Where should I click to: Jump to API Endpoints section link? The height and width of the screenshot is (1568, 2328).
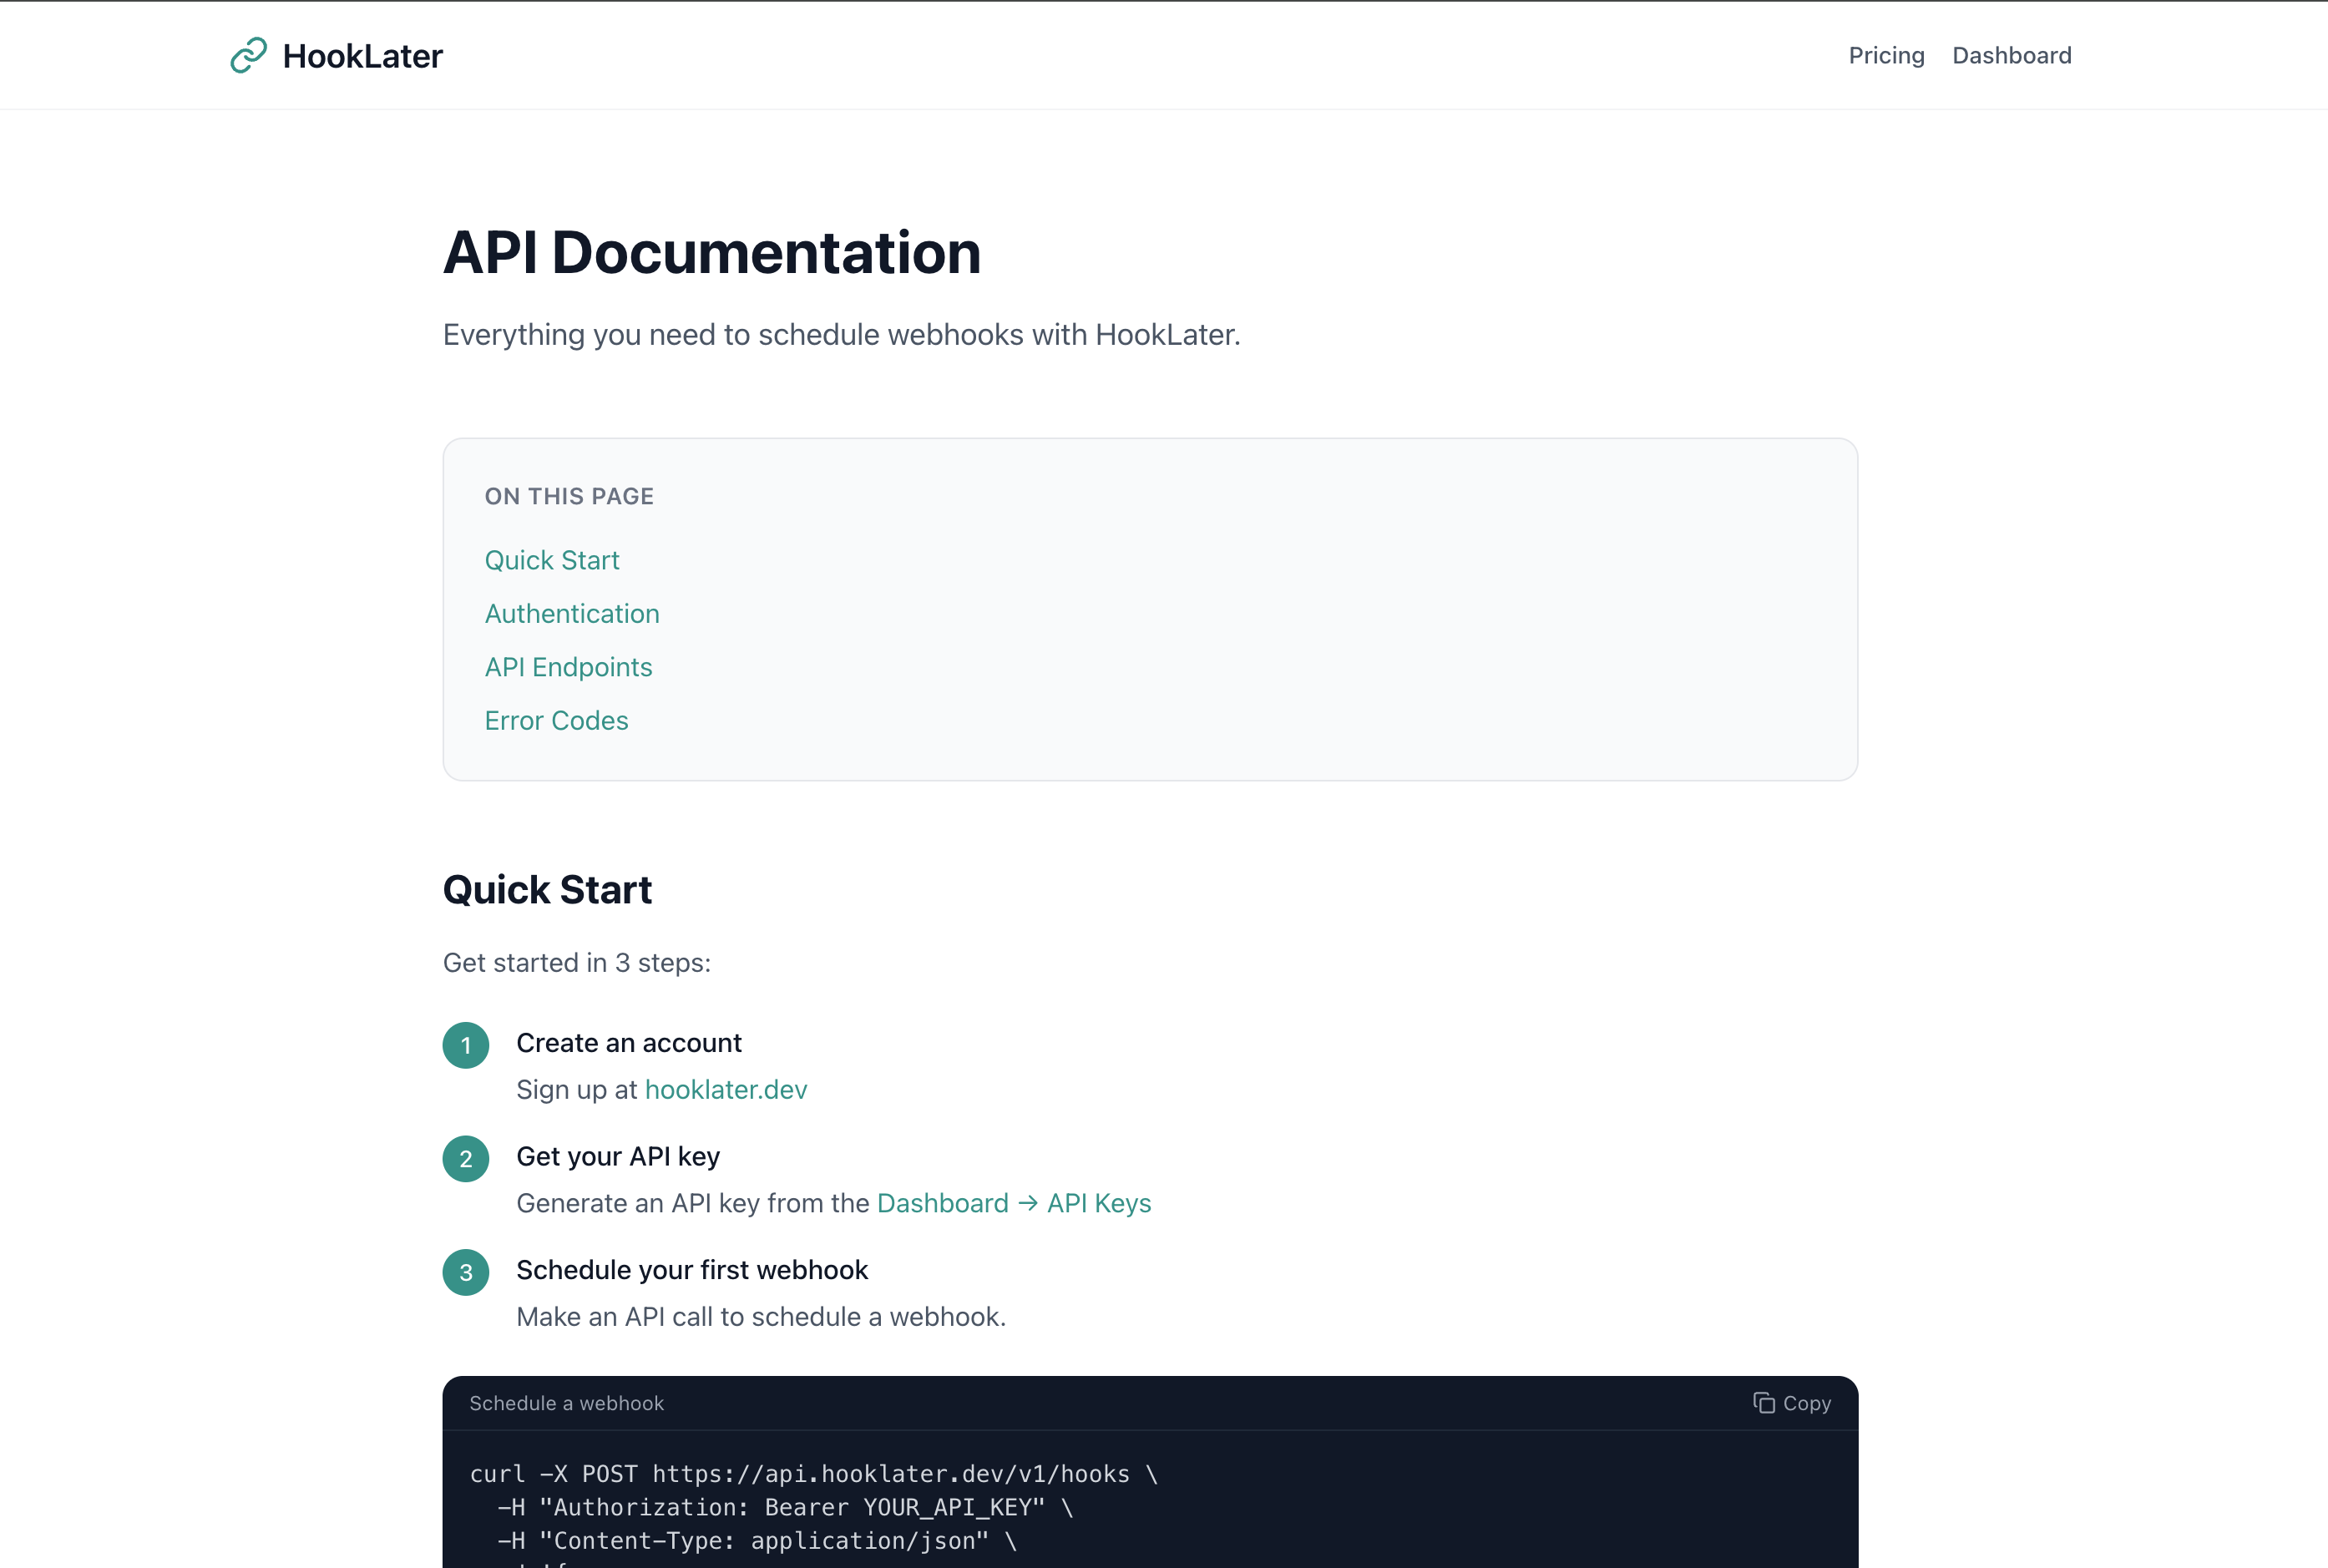point(568,667)
